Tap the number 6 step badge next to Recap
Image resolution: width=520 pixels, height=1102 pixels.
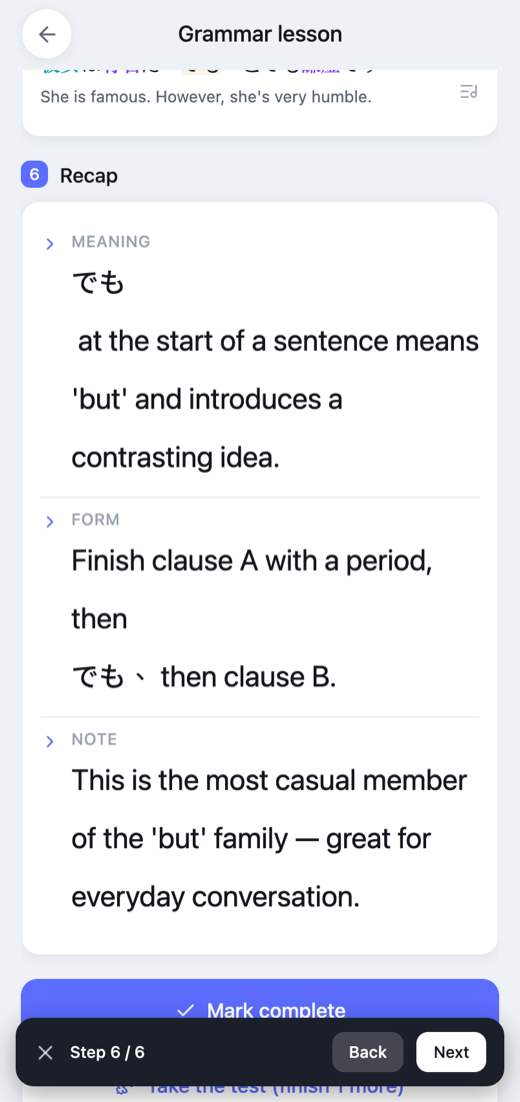click(x=34, y=175)
